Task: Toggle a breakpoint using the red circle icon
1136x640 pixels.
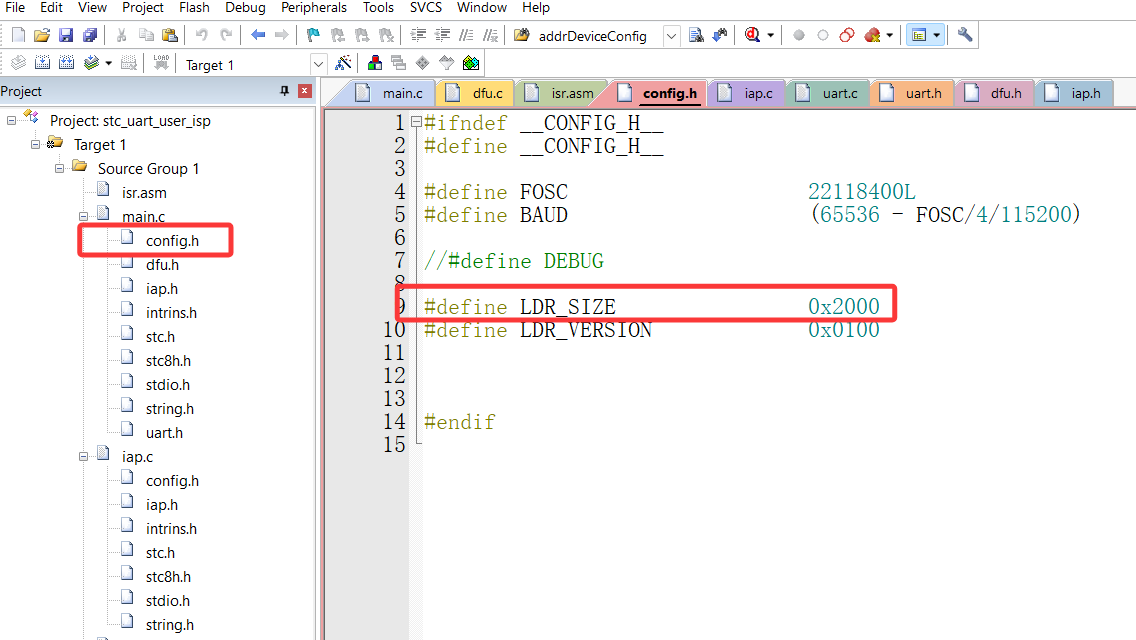Action: tap(797, 34)
